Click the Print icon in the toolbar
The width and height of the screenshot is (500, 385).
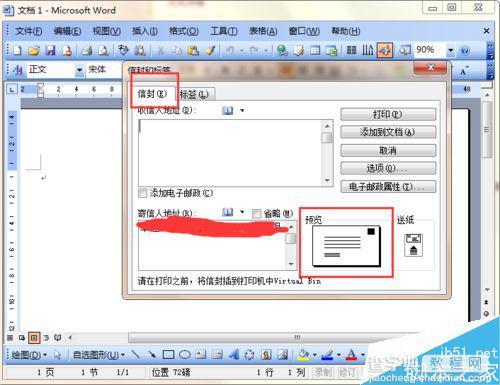87,50
